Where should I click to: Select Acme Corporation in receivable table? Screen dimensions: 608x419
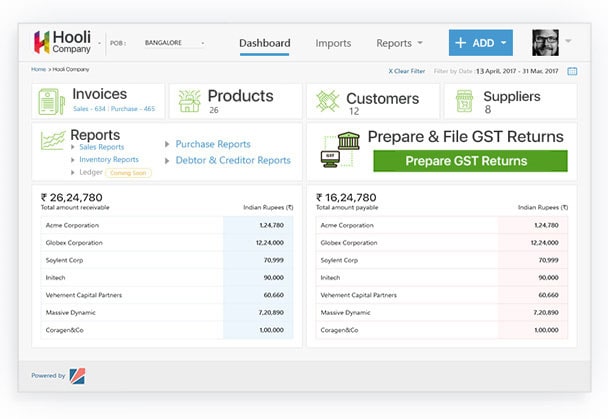pyautogui.click(x=167, y=225)
